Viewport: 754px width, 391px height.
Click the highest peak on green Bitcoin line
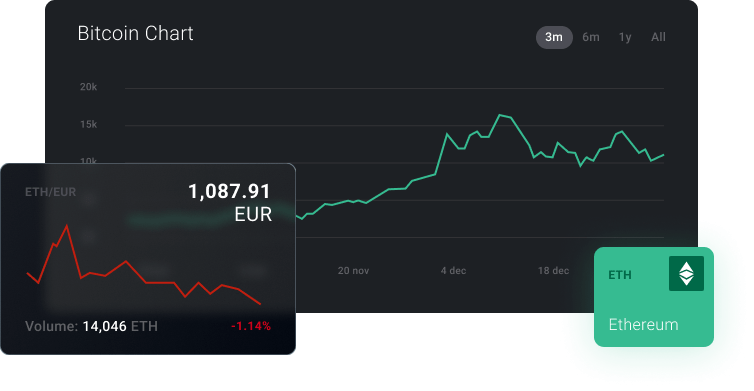point(500,115)
